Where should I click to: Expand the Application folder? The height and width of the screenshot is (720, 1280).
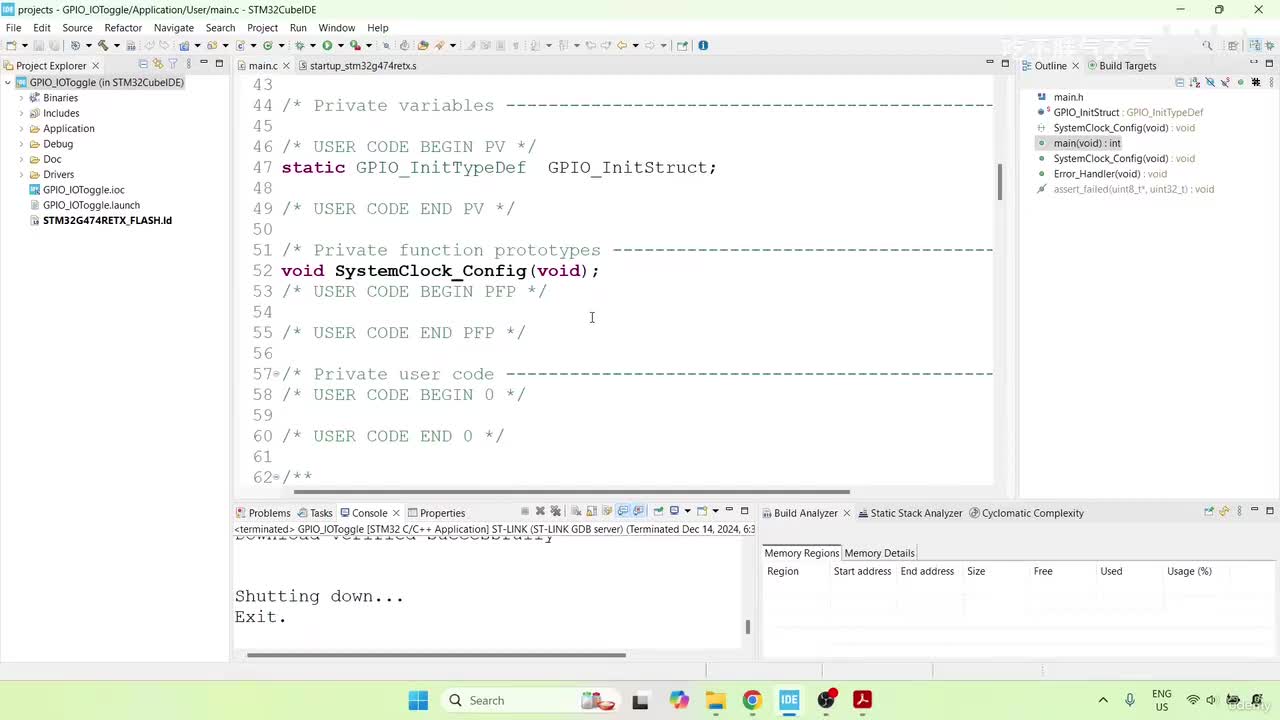point(21,129)
